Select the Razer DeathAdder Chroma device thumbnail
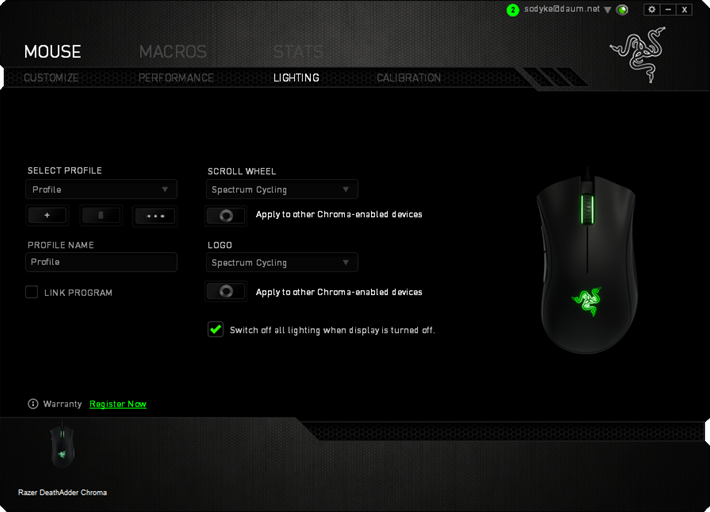710x512 pixels. [x=62, y=447]
